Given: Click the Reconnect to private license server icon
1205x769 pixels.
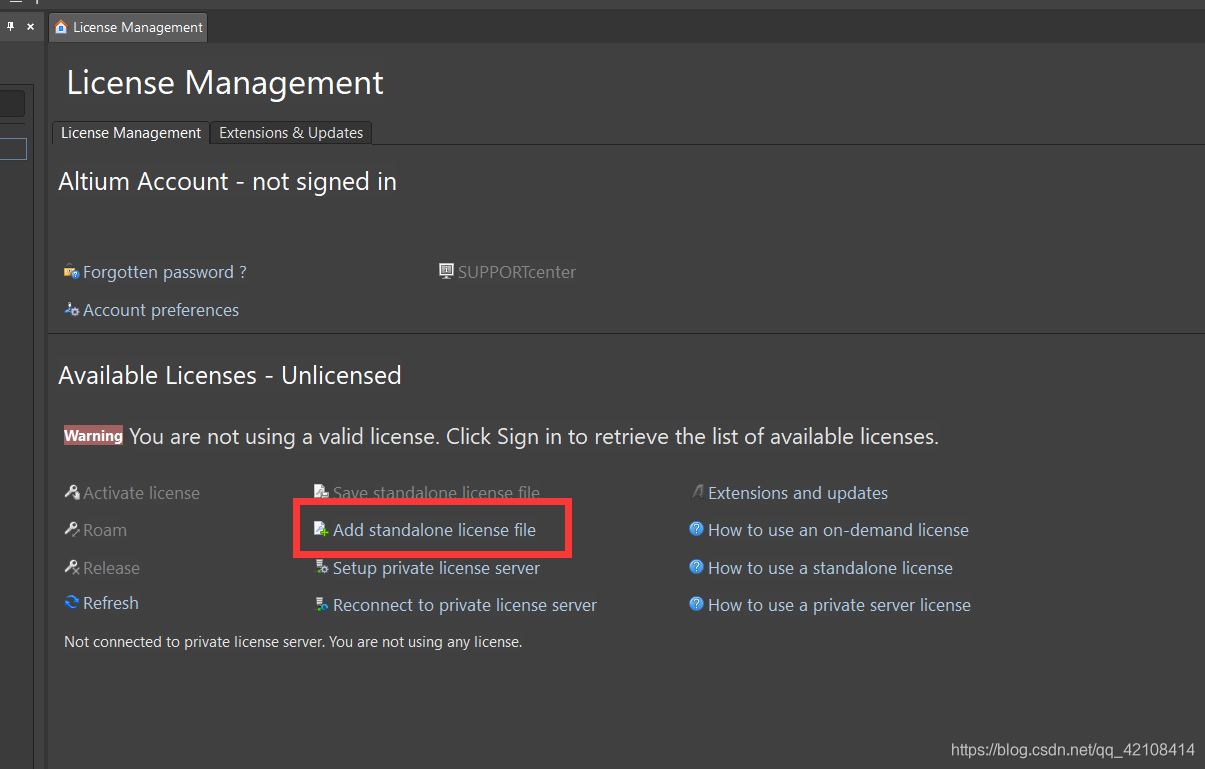Looking at the screenshot, I should click(321, 604).
